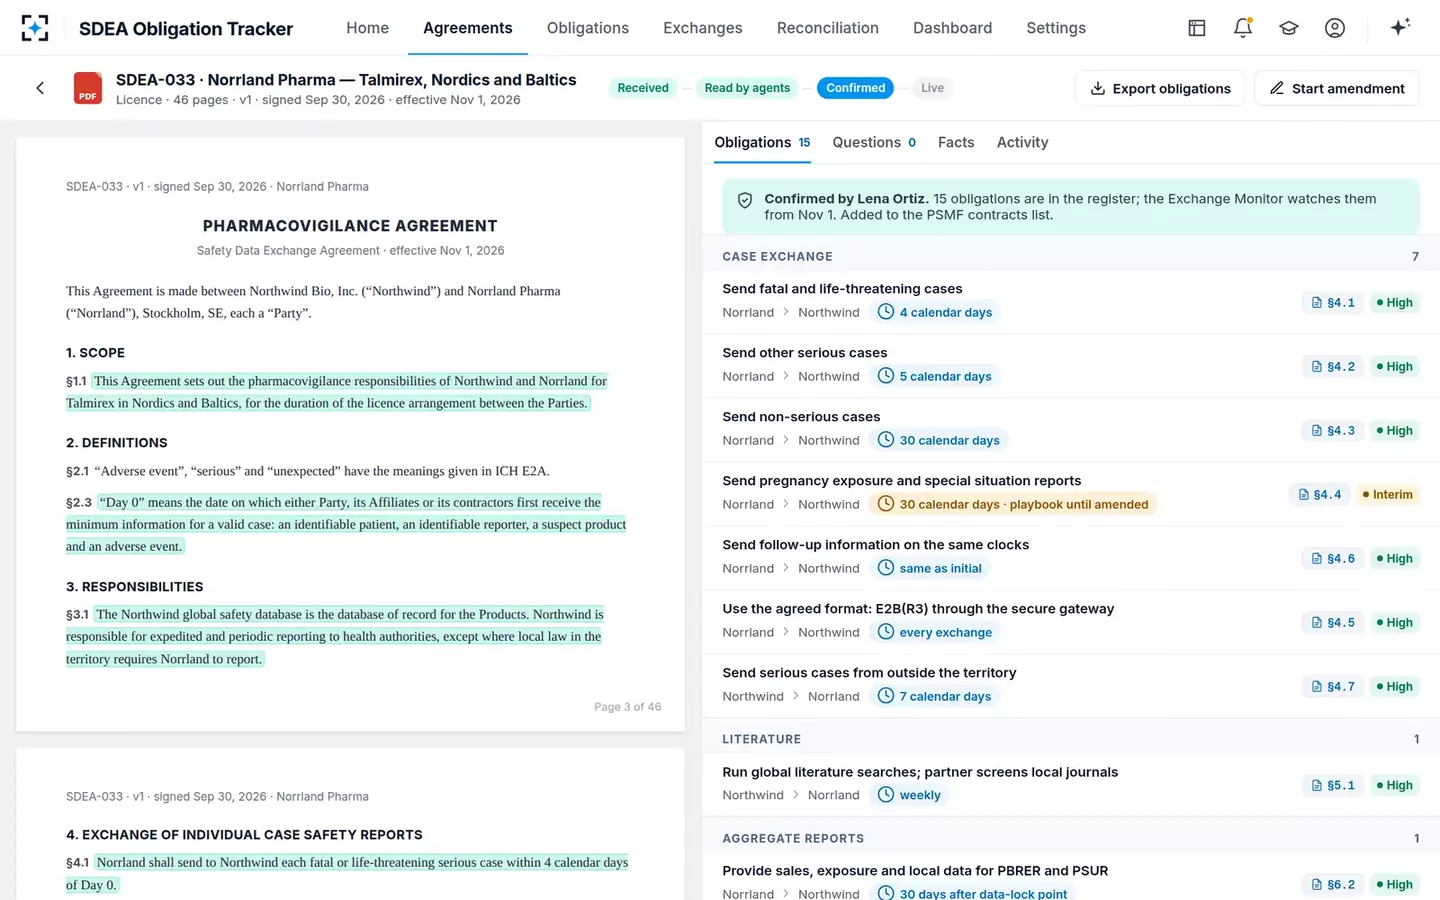Open the Exchanges menu item

[x=702, y=28]
